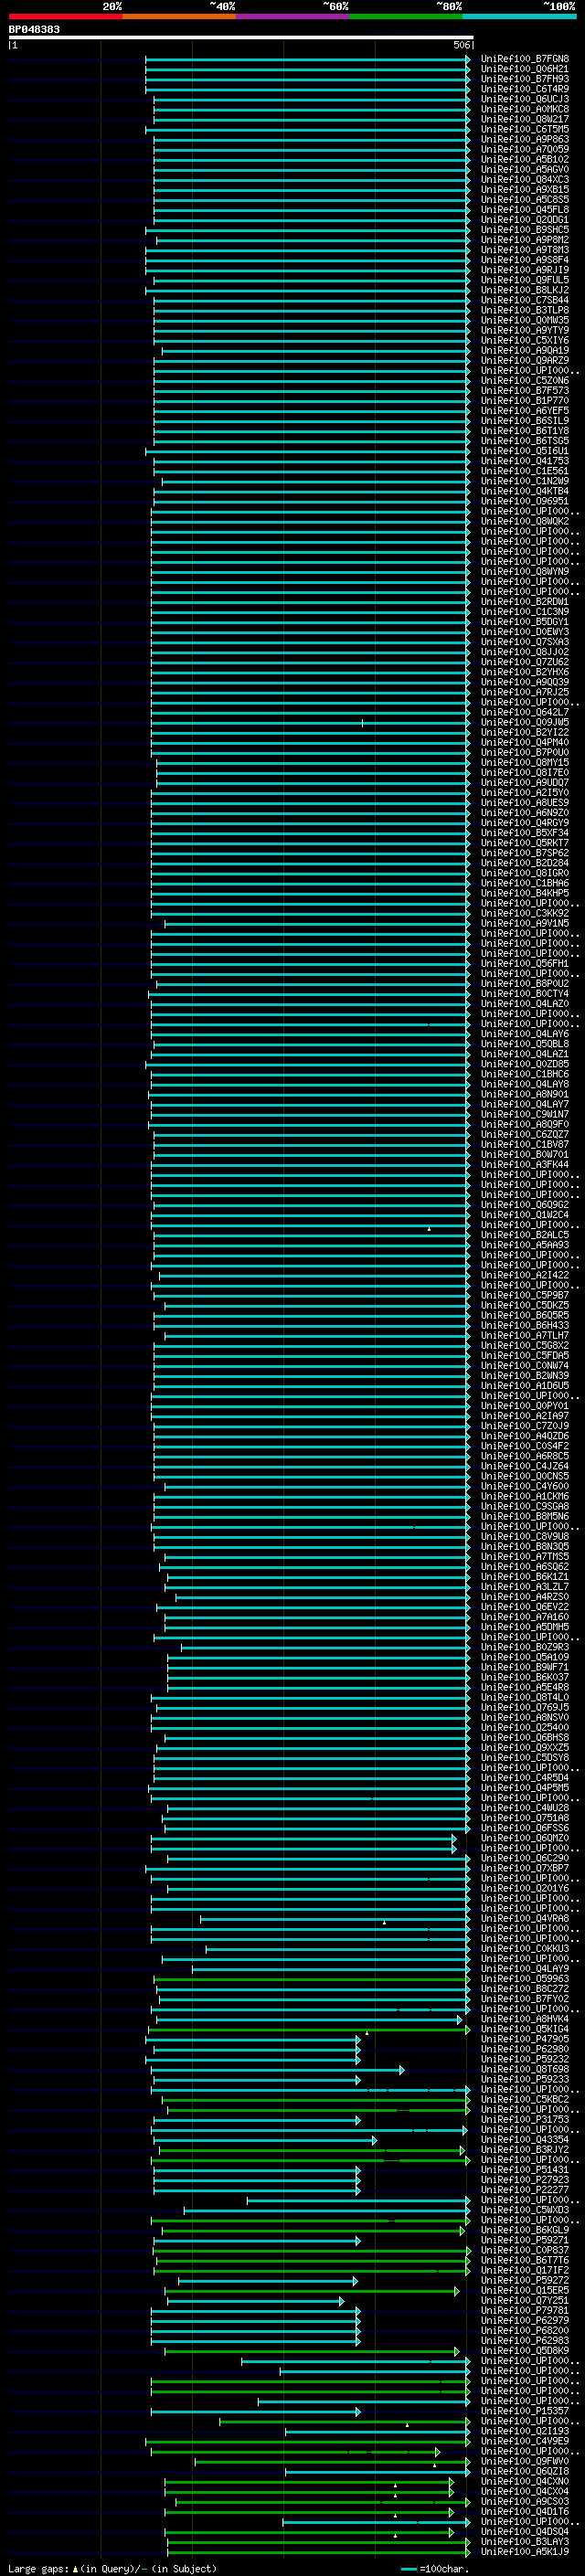Select hit label UniRef100_C4V9E9
585x2576 pixels.
pyautogui.click(x=525, y=2441)
